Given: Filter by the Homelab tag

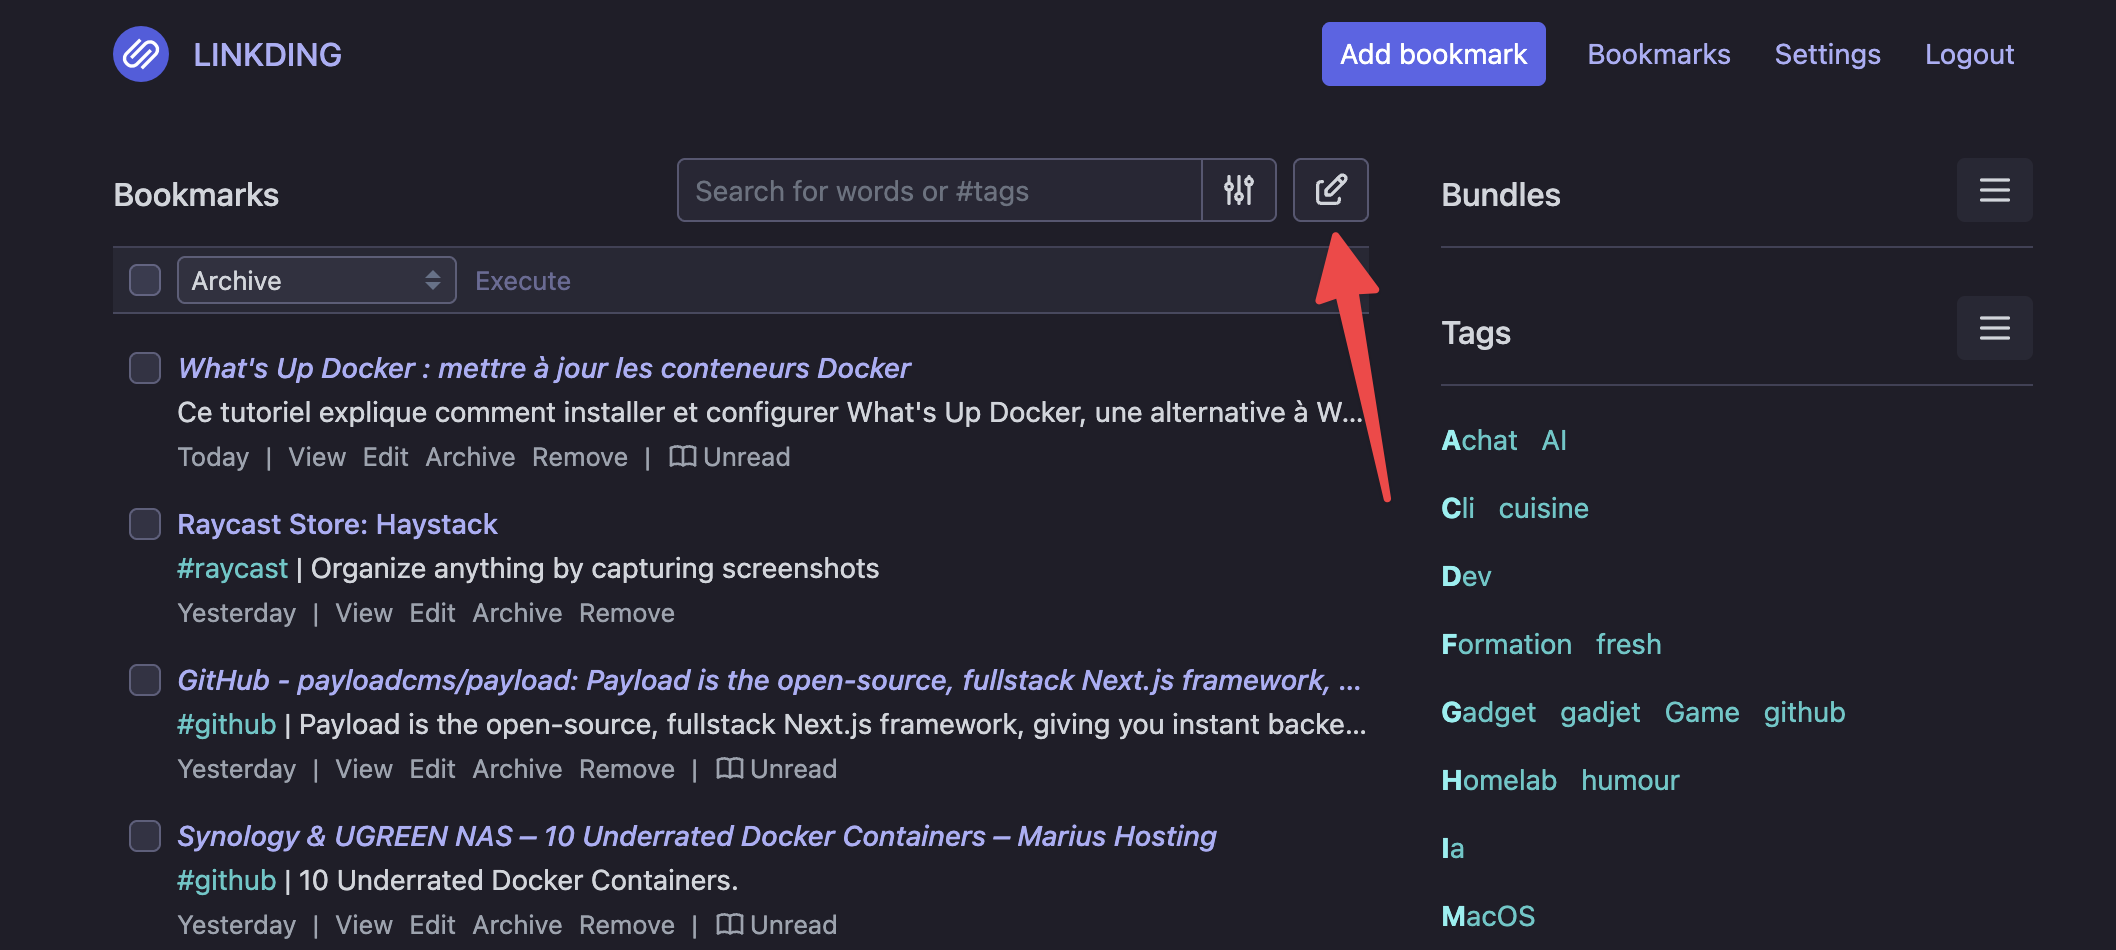Looking at the screenshot, I should point(1498,780).
